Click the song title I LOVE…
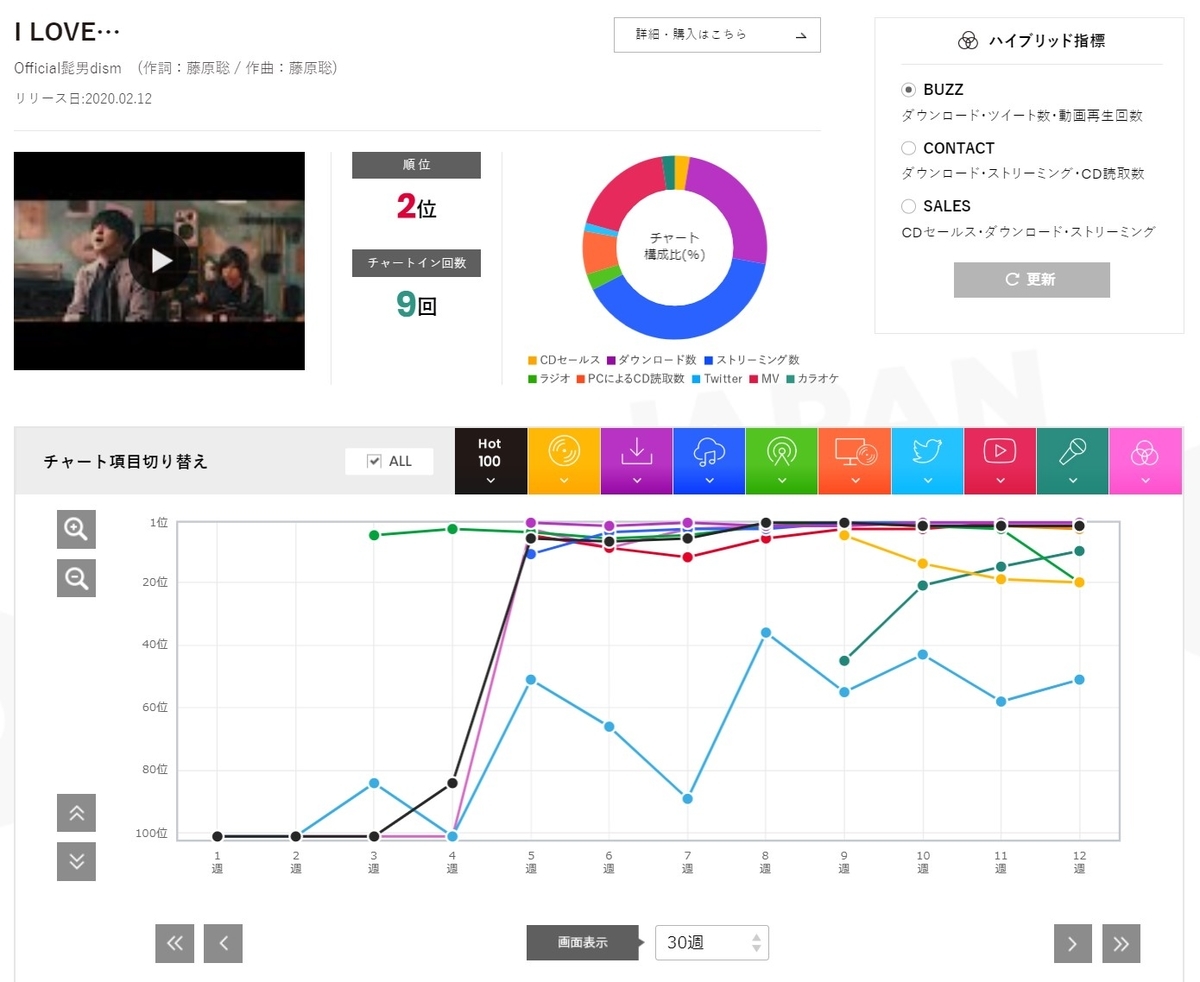This screenshot has height=982, width=1200. (x=67, y=31)
